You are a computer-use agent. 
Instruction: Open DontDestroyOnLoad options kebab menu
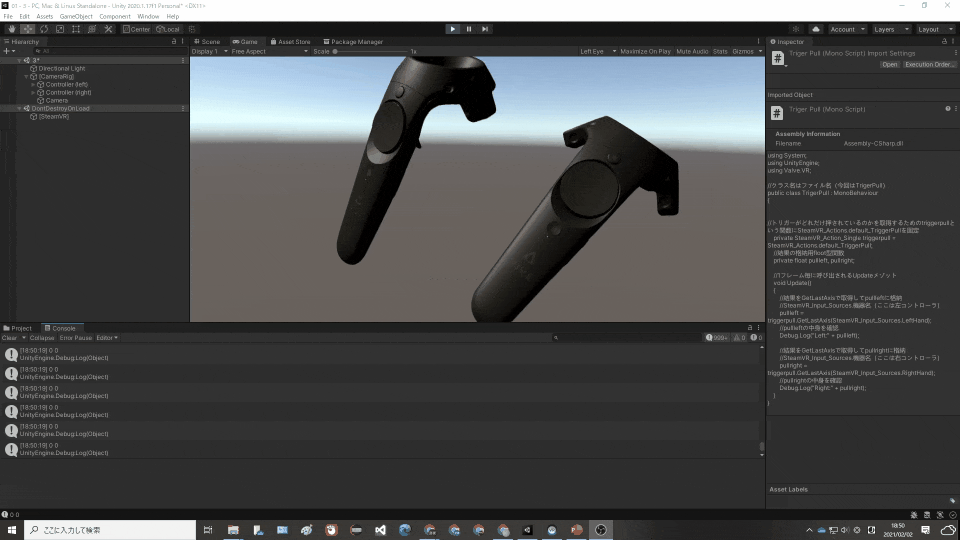pos(183,108)
